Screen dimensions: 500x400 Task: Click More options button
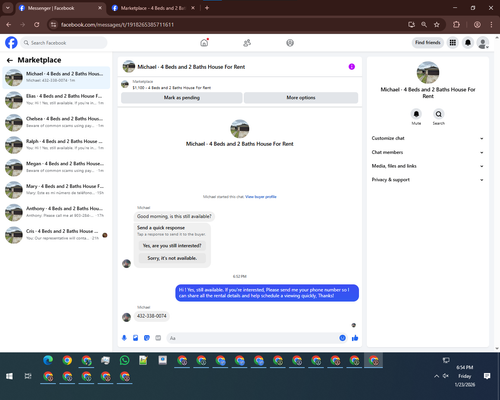tap(301, 98)
